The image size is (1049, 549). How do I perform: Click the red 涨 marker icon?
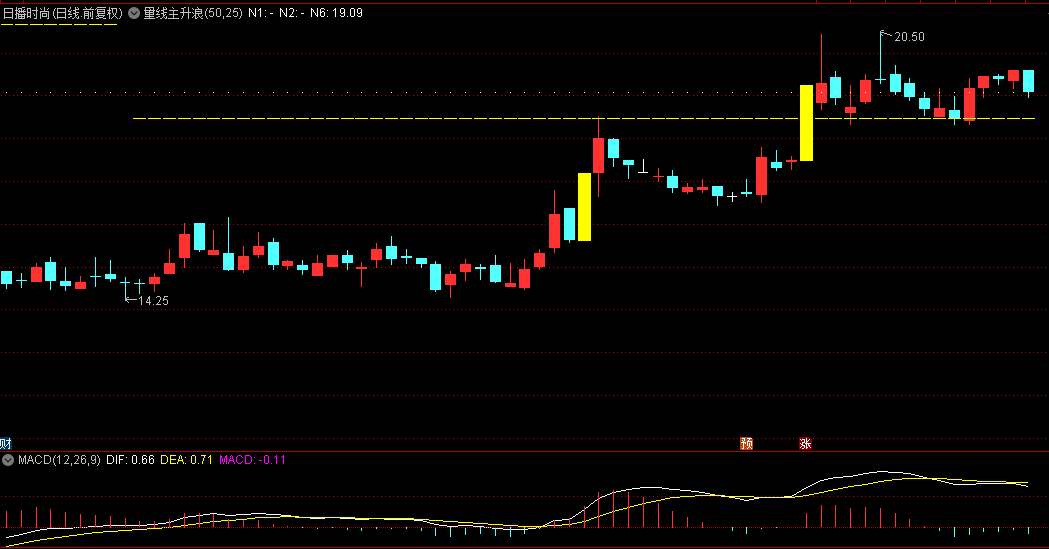point(805,444)
